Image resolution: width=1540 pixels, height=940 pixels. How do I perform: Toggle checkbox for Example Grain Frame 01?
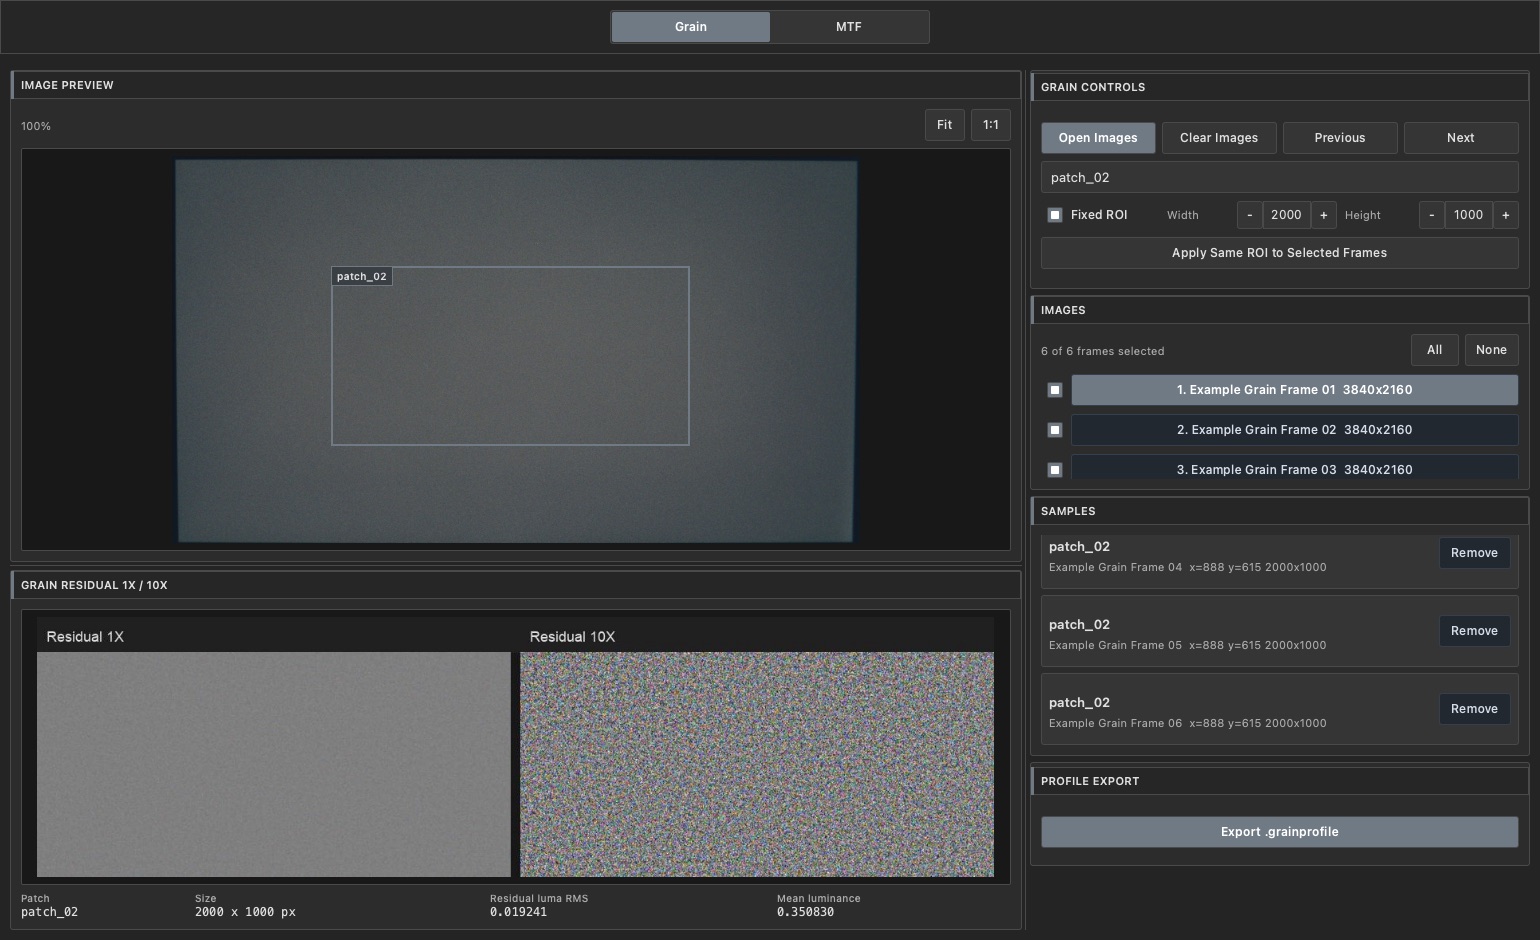click(x=1055, y=390)
